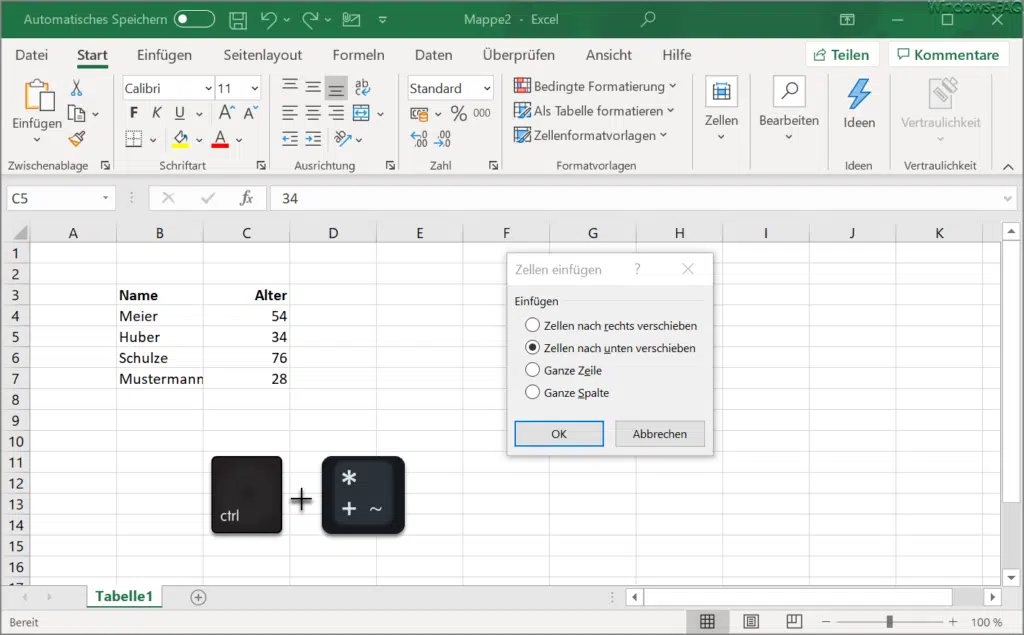Open the fill color dropdown arrow

[197, 139]
